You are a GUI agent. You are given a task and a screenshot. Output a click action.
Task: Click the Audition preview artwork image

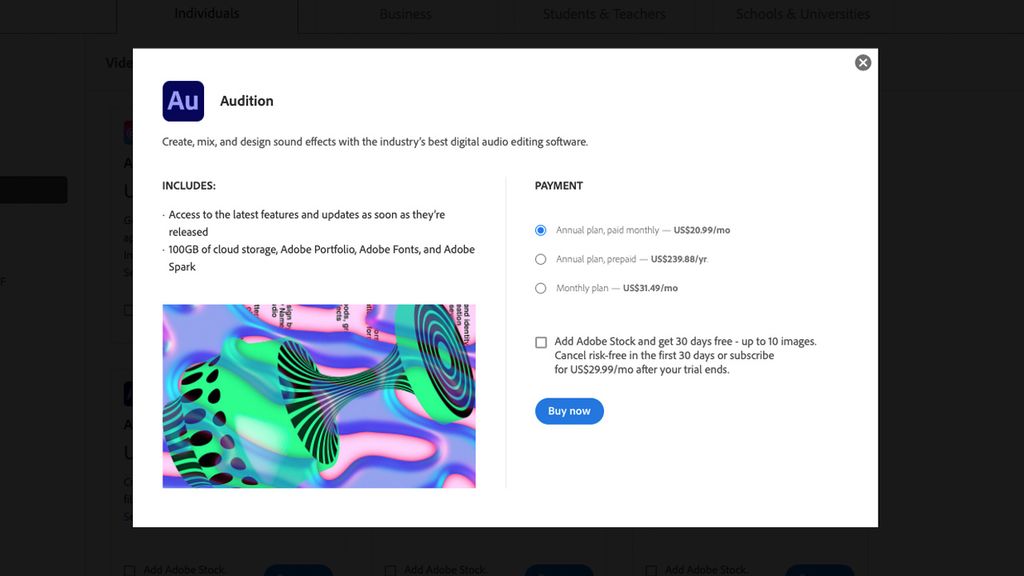click(318, 397)
